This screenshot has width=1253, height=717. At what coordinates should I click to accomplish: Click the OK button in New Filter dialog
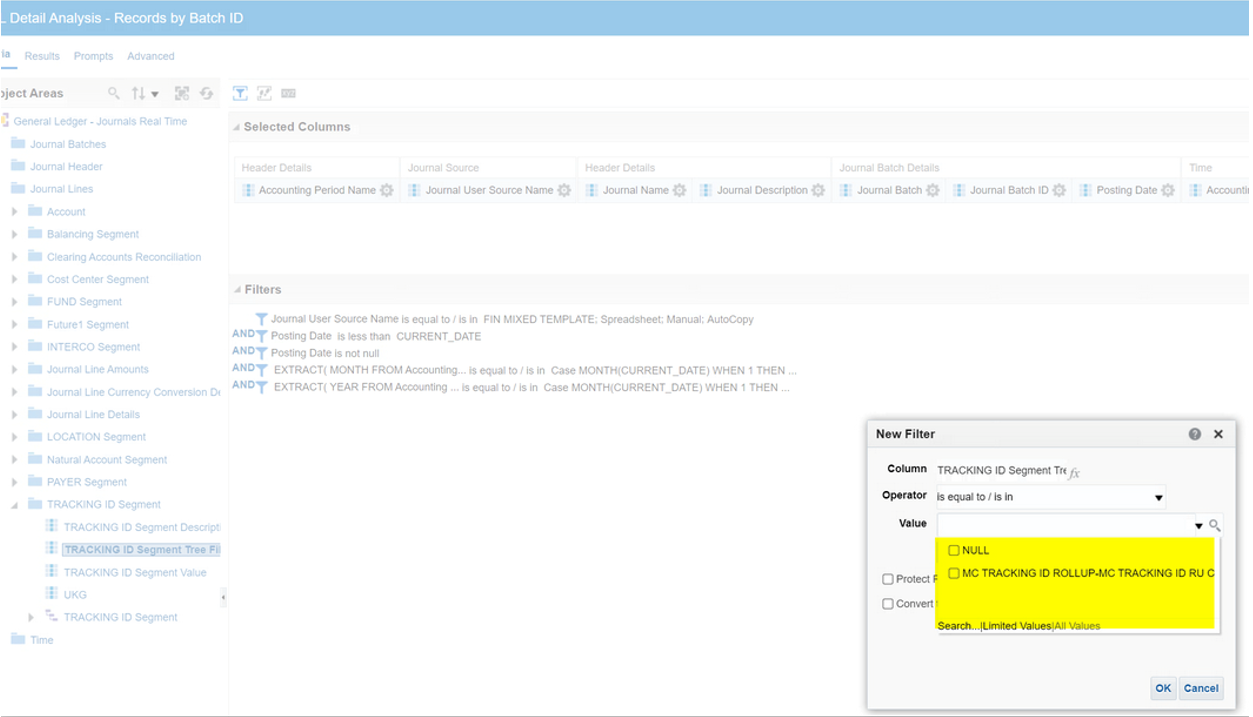coord(1162,688)
